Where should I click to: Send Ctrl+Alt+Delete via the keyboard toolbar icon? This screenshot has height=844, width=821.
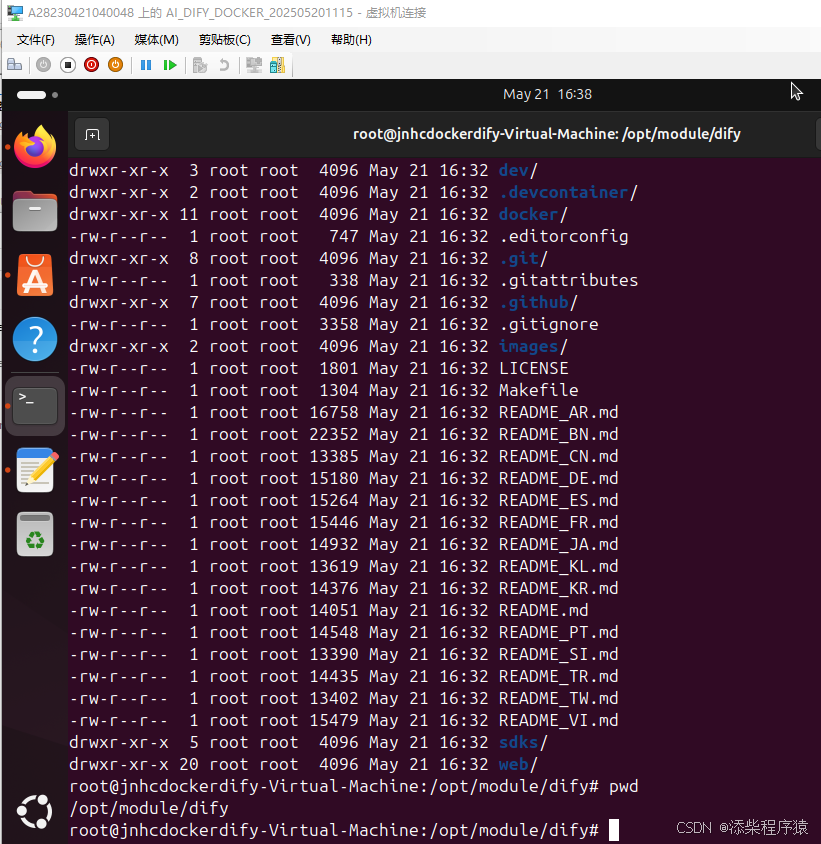click(15, 65)
